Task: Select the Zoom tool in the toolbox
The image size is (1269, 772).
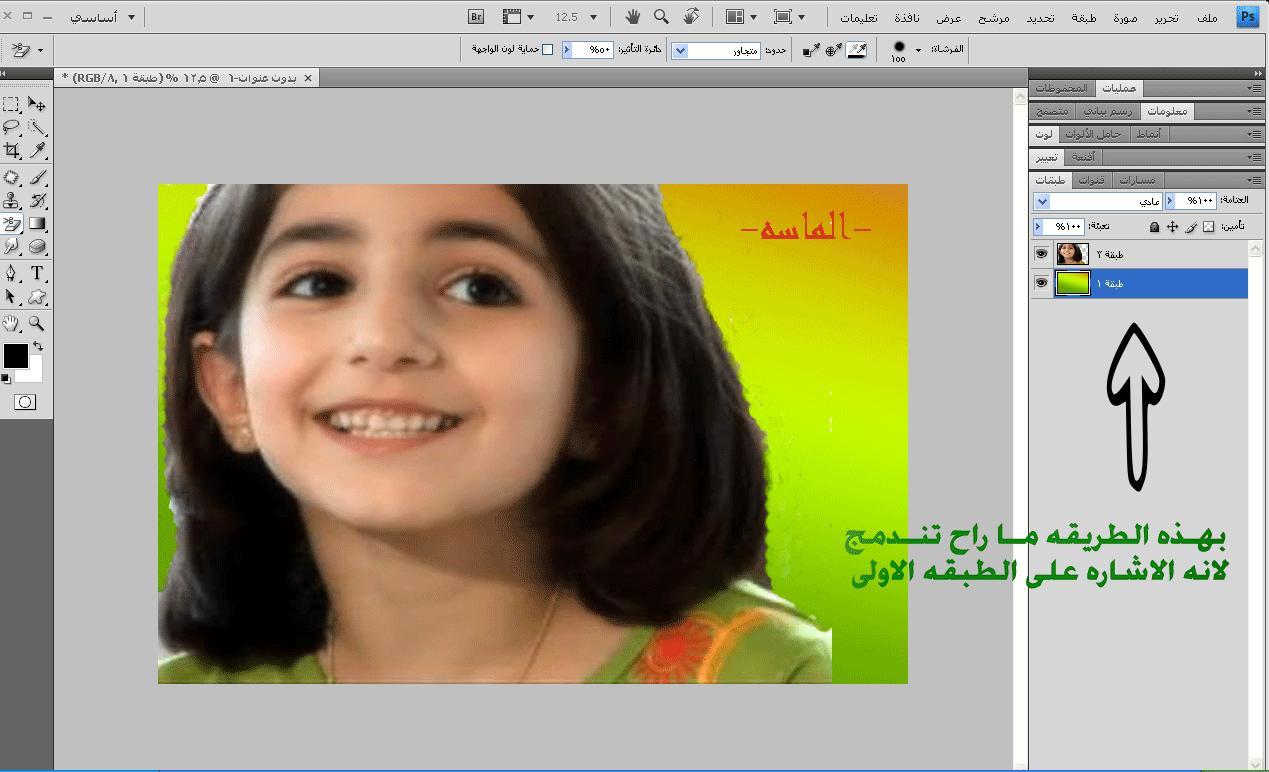Action: point(37,323)
